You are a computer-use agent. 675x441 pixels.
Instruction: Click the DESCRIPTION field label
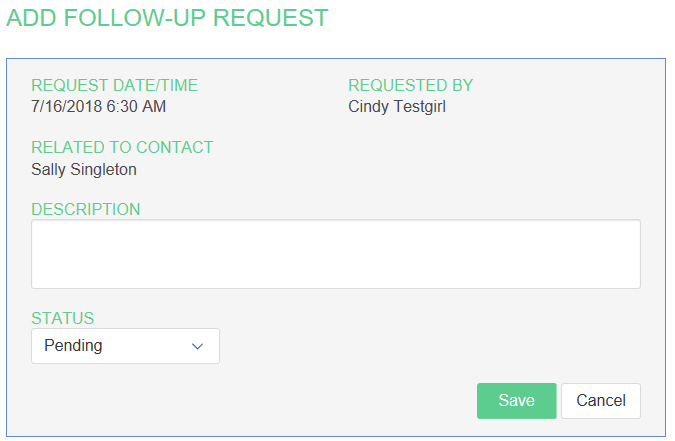(86, 209)
